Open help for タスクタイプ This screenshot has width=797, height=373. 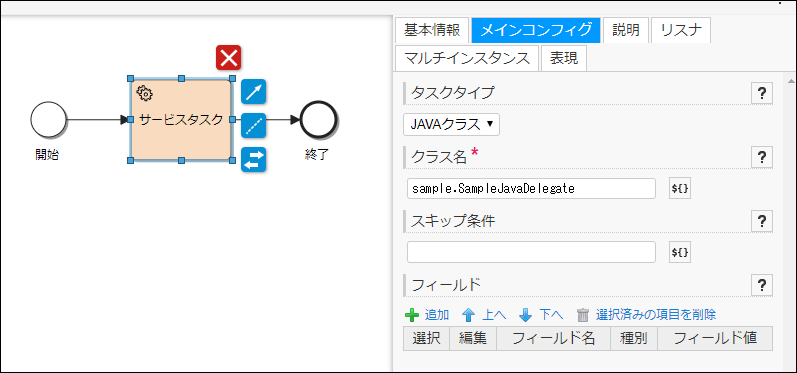point(761,93)
